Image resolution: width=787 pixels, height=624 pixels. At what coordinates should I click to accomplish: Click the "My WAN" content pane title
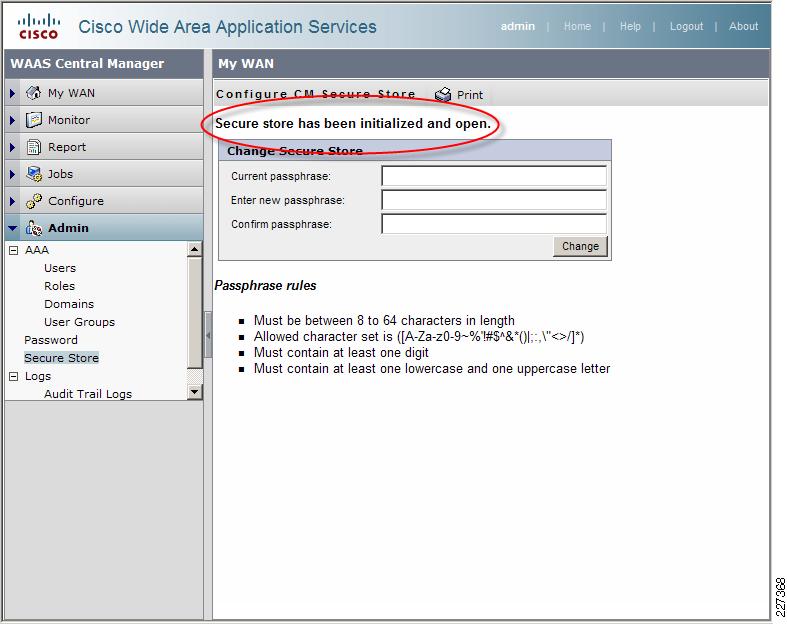246,64
